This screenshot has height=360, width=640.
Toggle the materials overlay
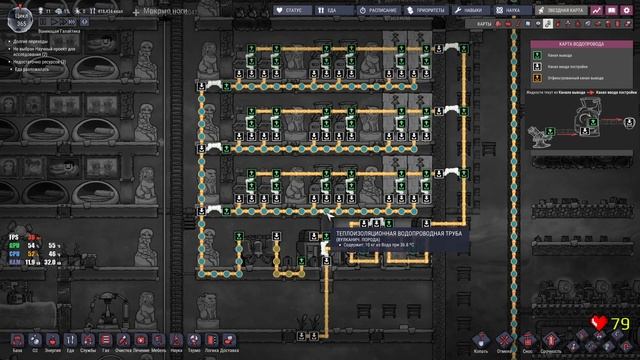[x=528, y=24]
